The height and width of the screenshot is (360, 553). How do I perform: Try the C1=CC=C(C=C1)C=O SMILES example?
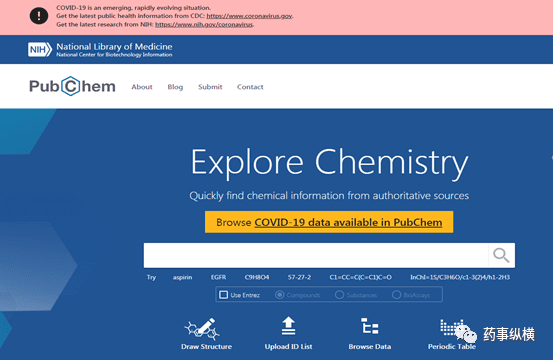click(x=360, y=277)
